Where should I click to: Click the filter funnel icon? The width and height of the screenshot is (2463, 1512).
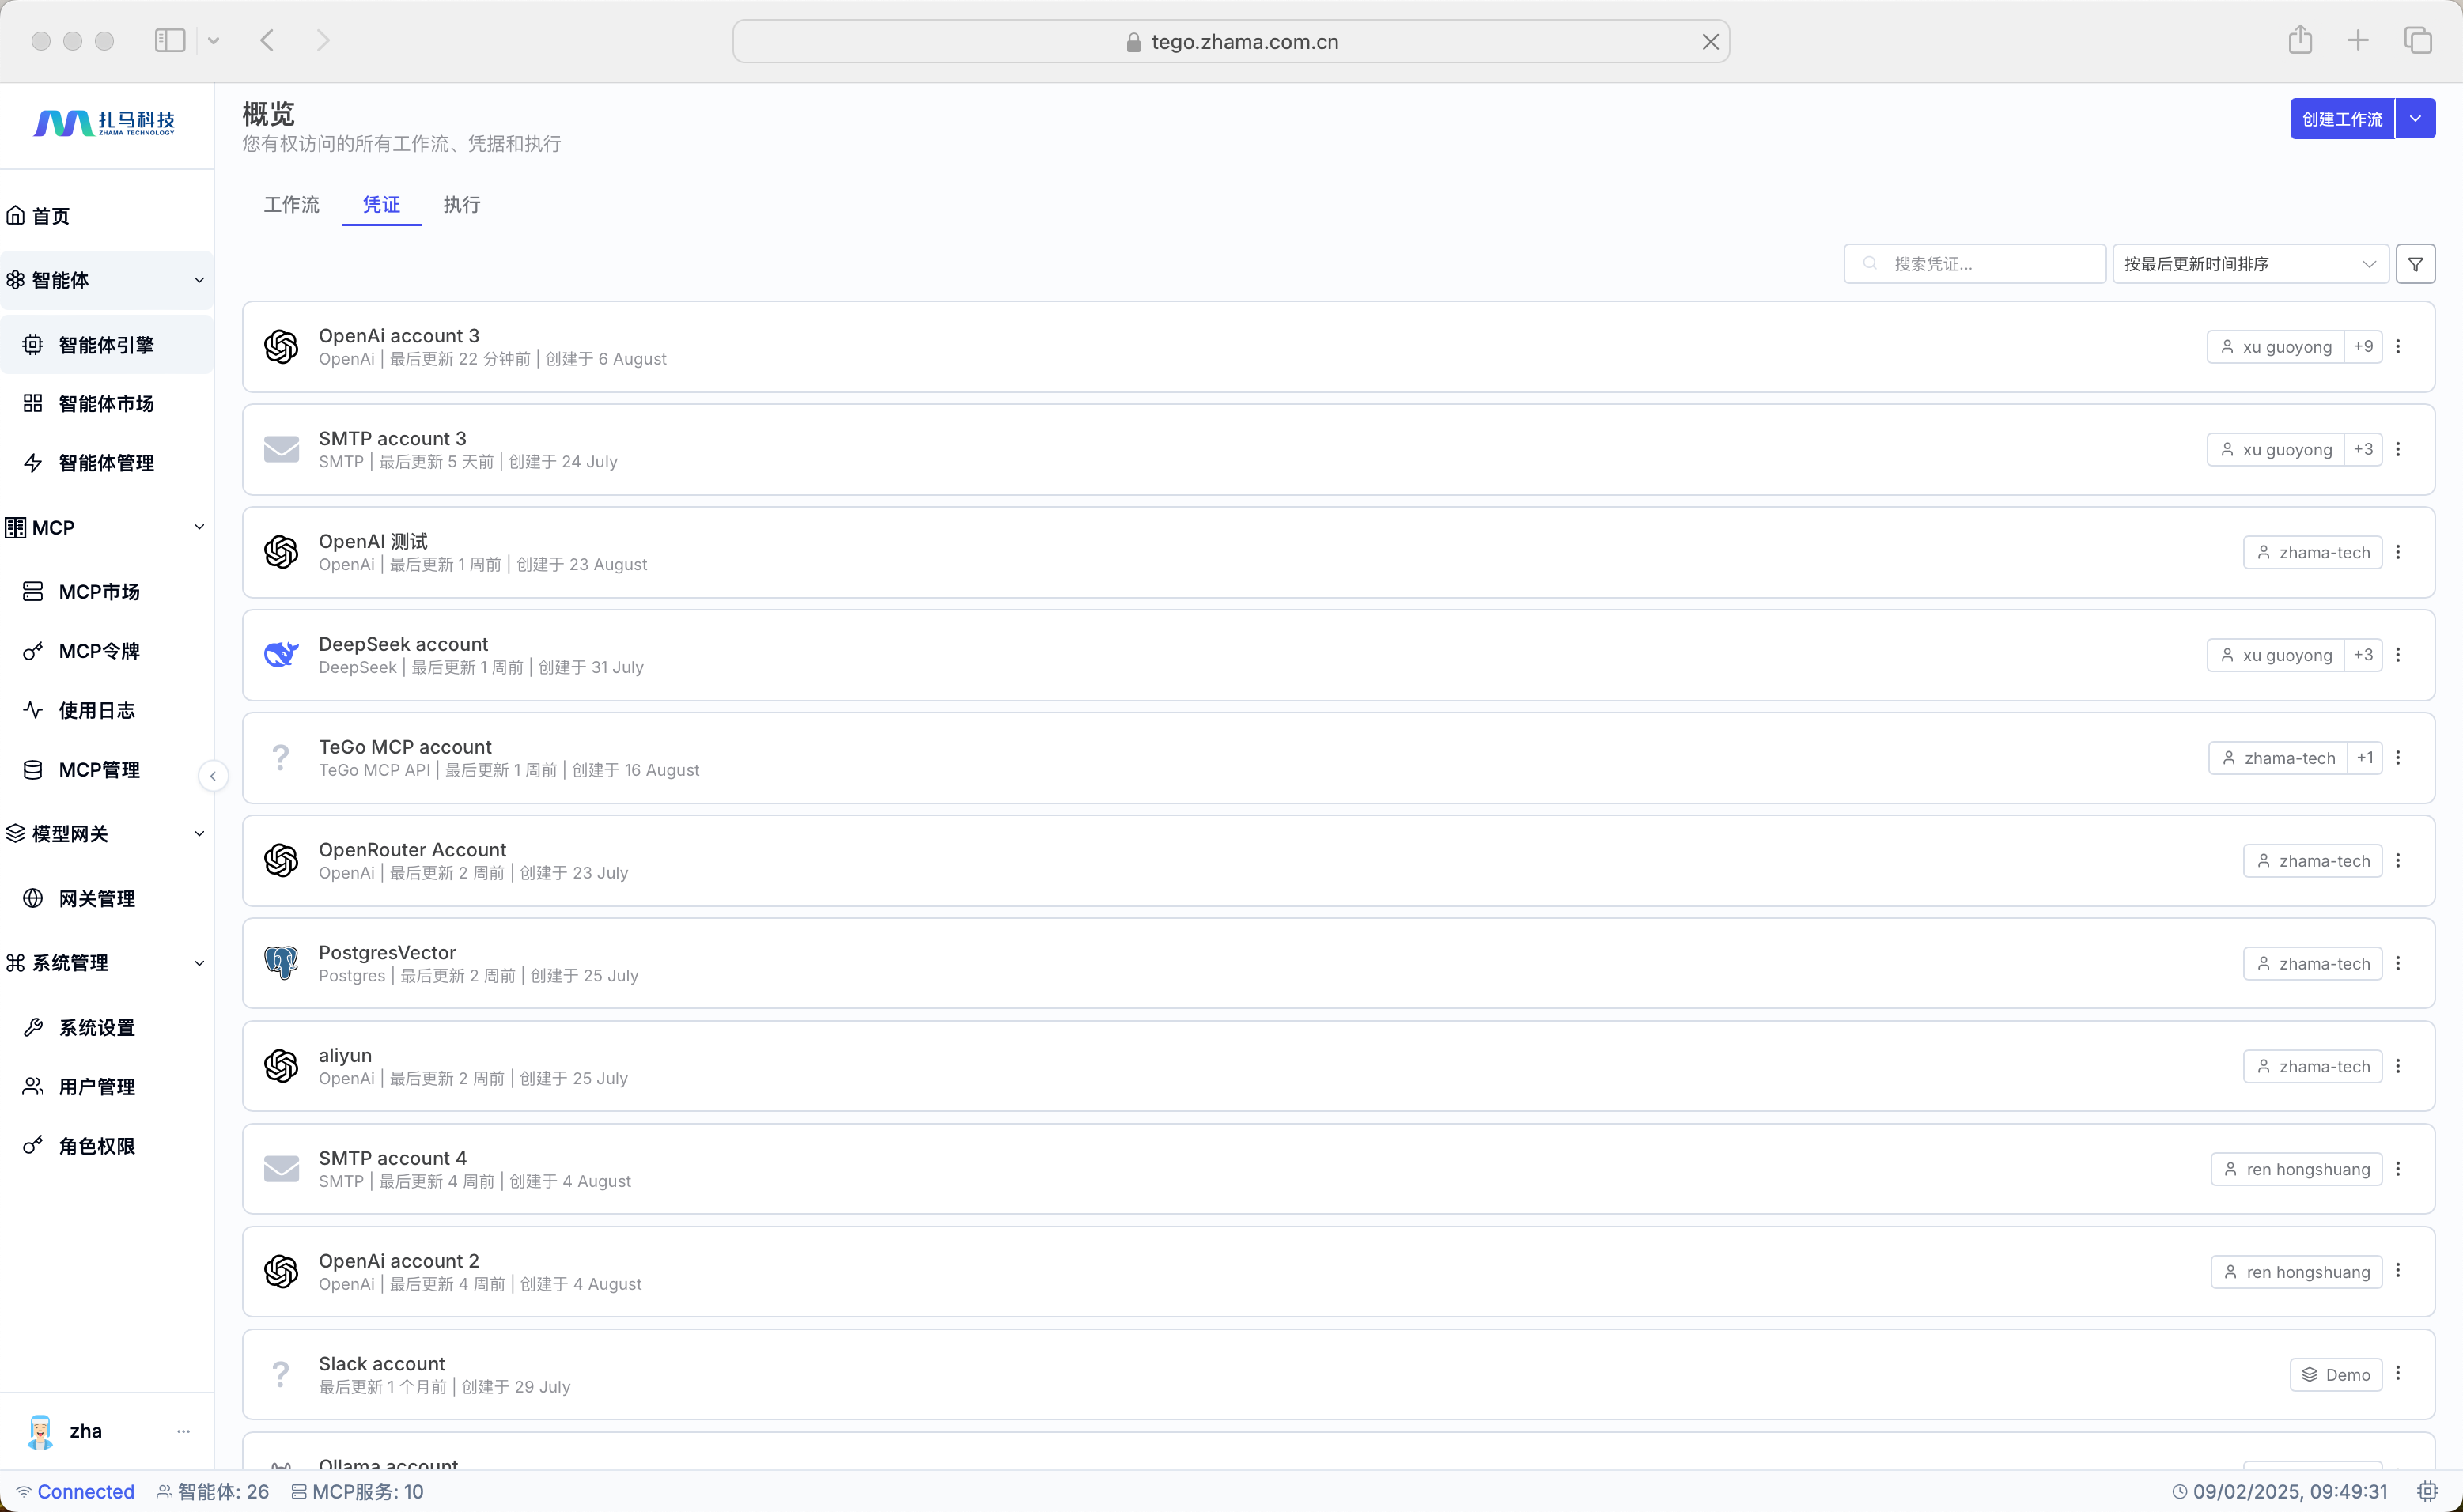click(2415, 264)
